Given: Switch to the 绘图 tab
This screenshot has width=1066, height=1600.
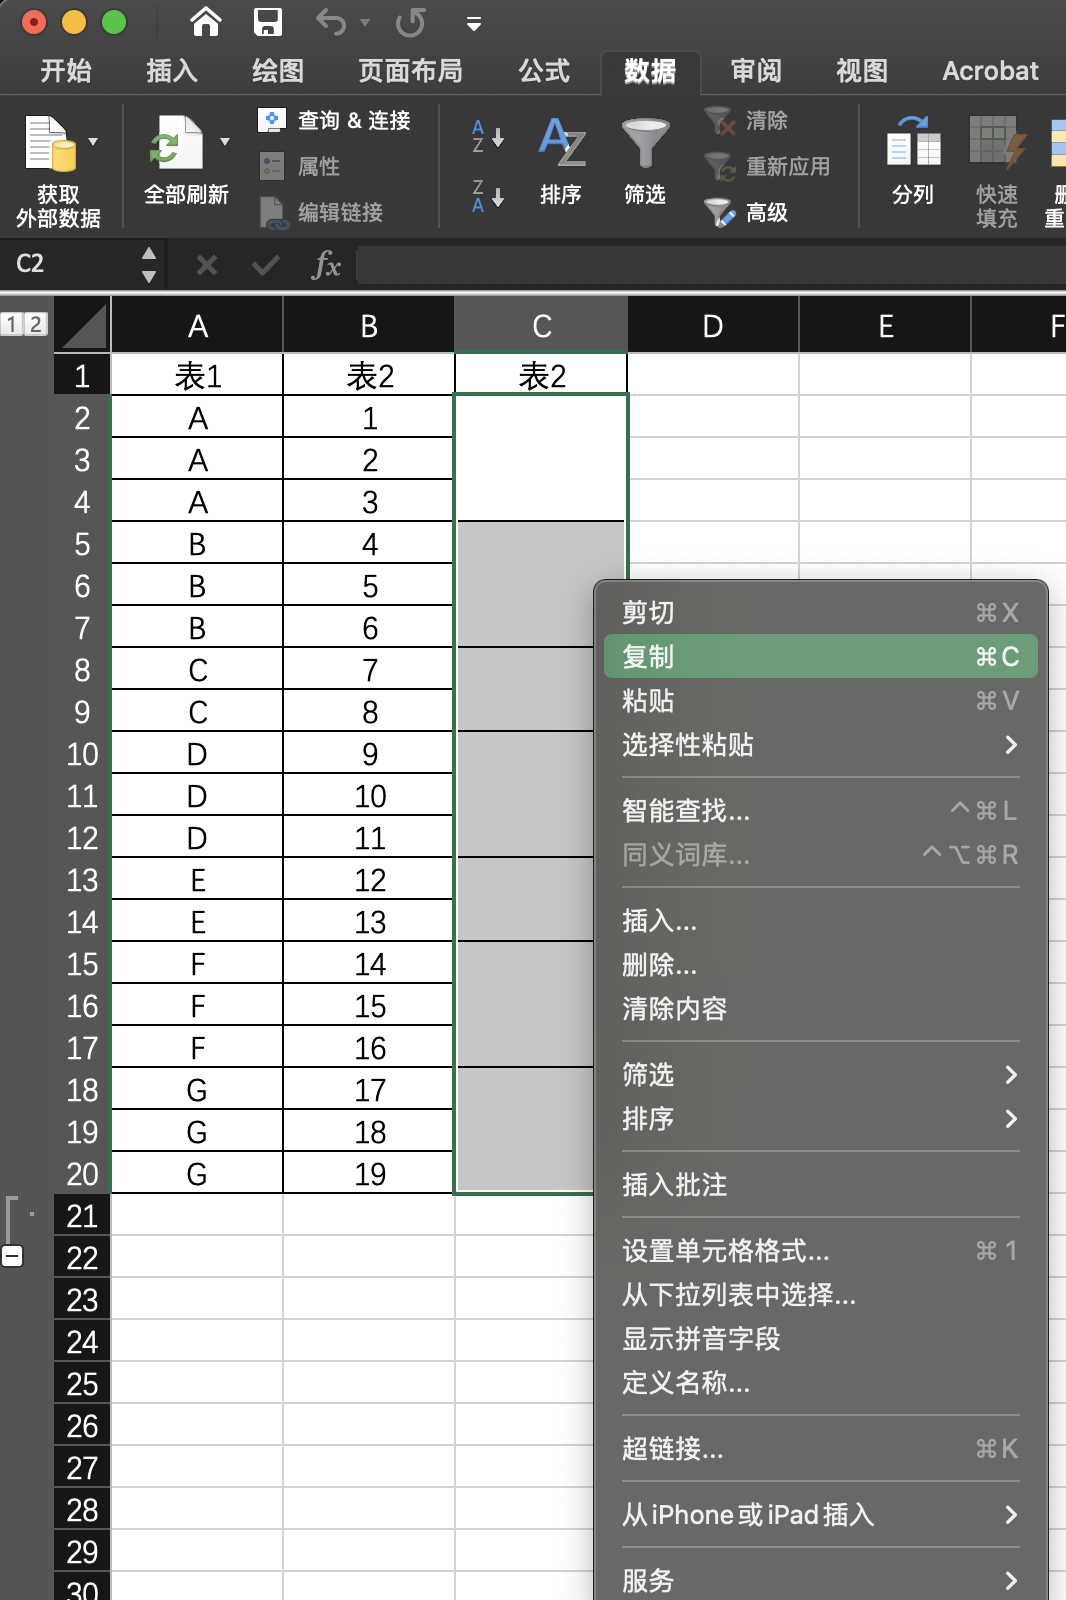Looking at the screenshot, I should [278, 71].
